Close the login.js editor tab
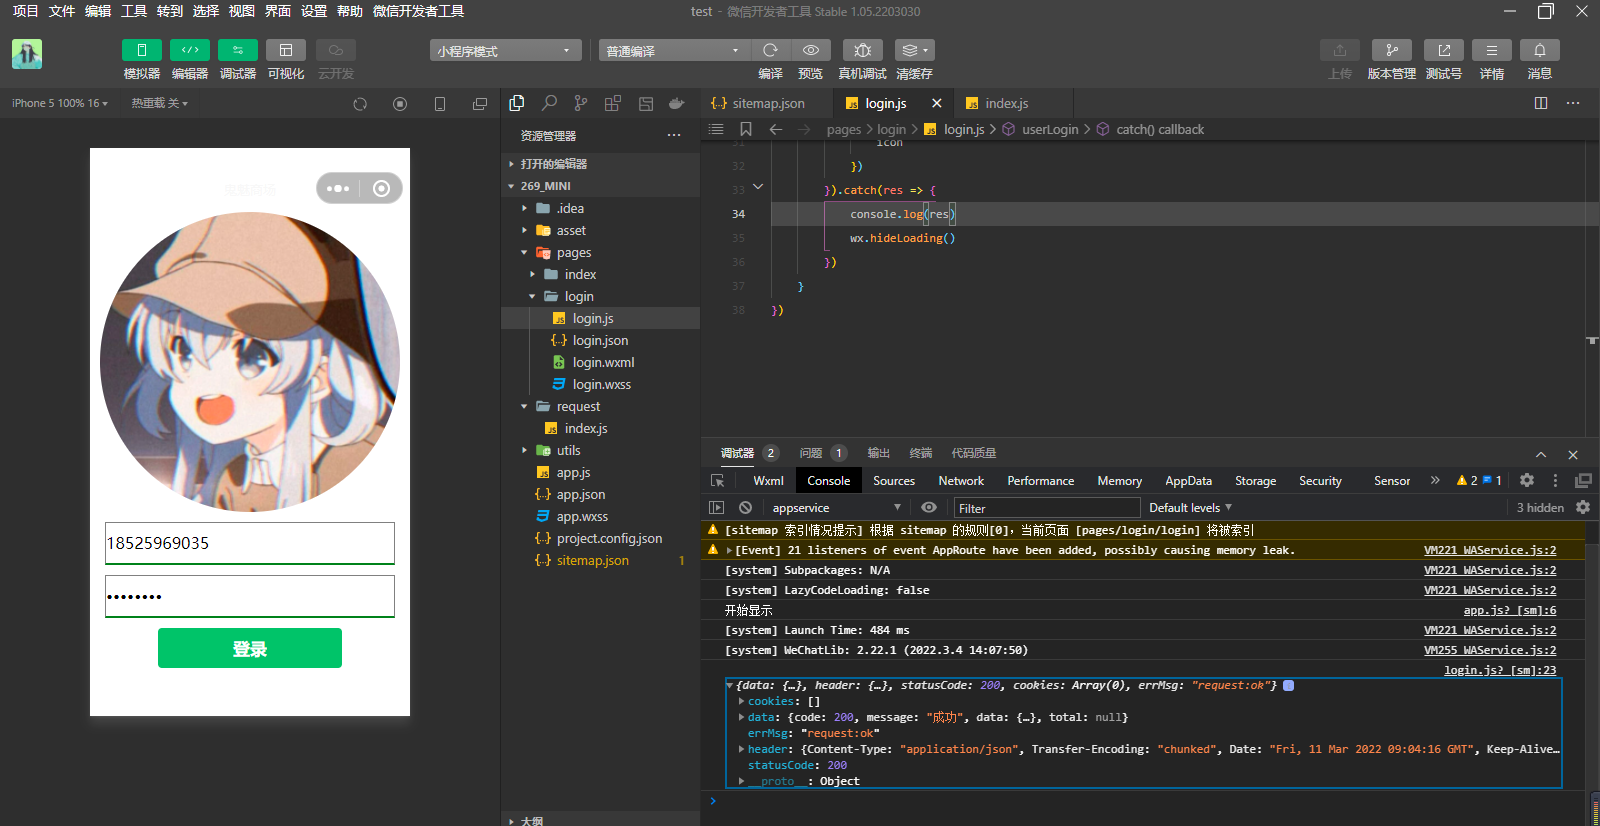The height and width of the screenshot is (826, 1600). 937,103
